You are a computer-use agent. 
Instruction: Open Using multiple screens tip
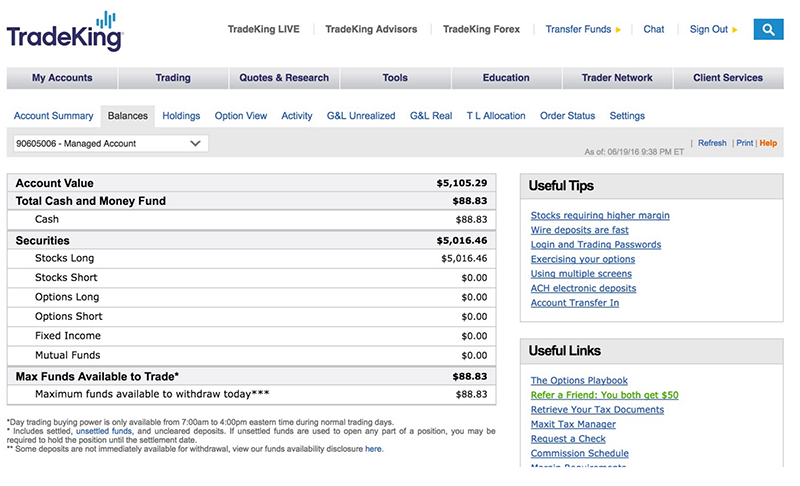[x=581, y=273]
